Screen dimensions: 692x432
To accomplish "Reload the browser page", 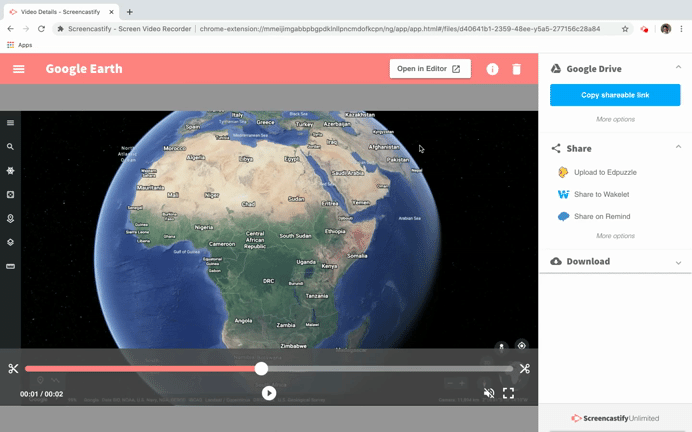I will coord(41,29).
